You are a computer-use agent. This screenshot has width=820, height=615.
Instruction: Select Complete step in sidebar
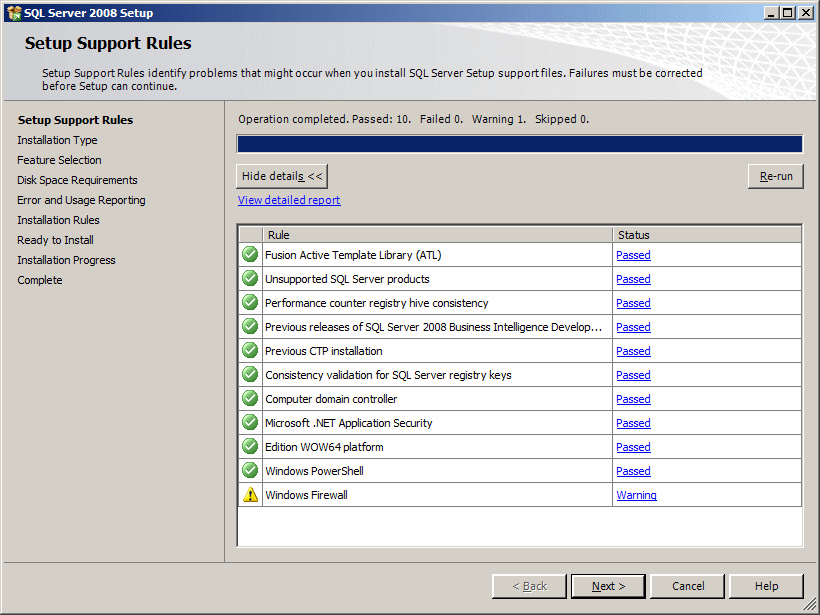pos(39,280)
